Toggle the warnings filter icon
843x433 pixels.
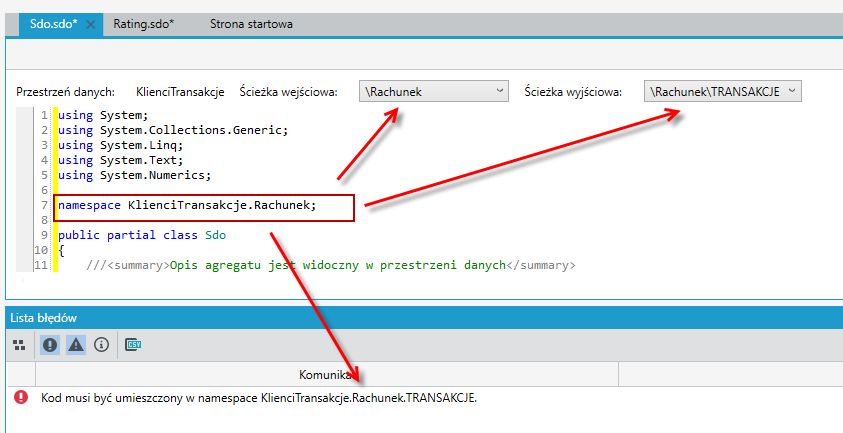click(x=76, y=345)
